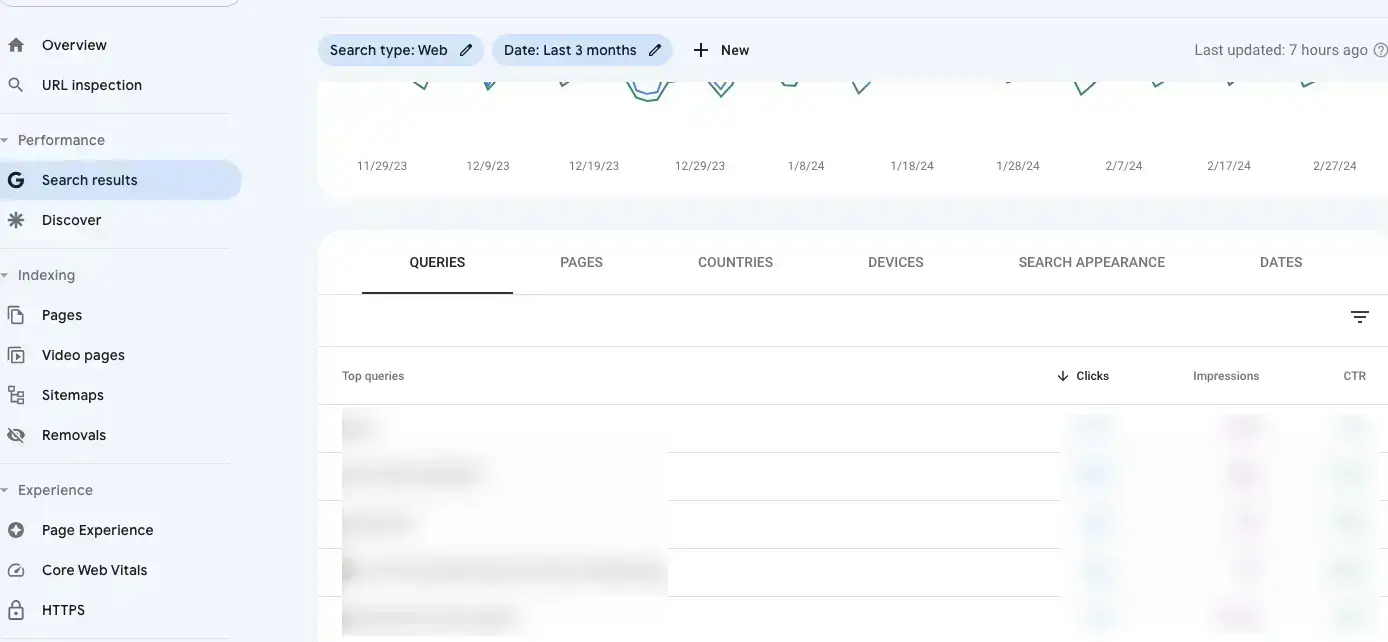Switch to the Queries tab
This screenshot has height=642, width=1388.
point(437,262)
